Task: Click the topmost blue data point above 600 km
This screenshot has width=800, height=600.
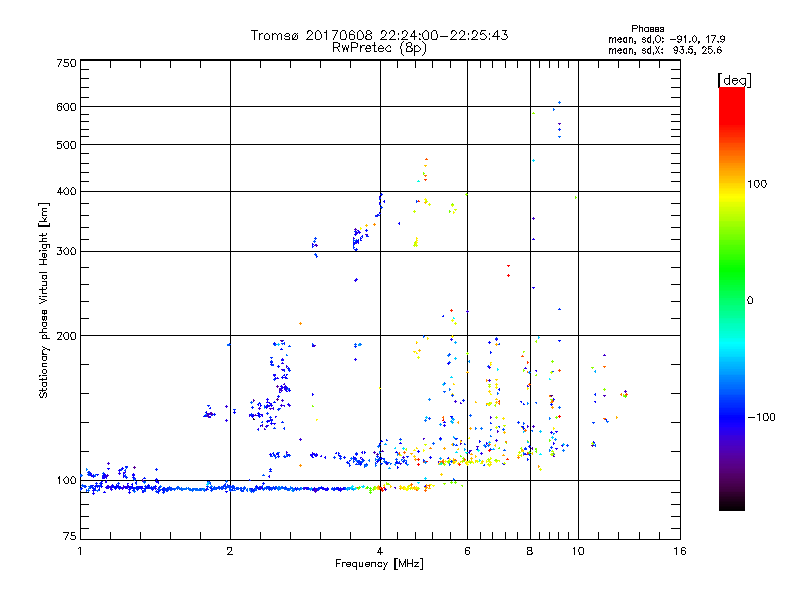Action: 559,103
